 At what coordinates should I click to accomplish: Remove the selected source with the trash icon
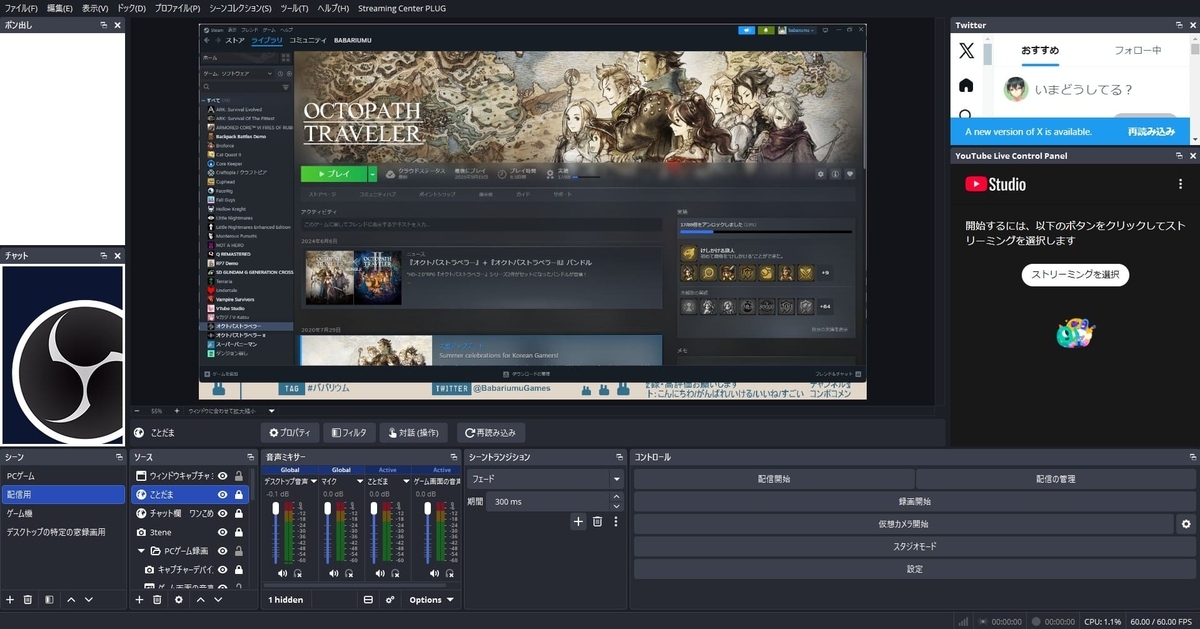tap(157, 599)
